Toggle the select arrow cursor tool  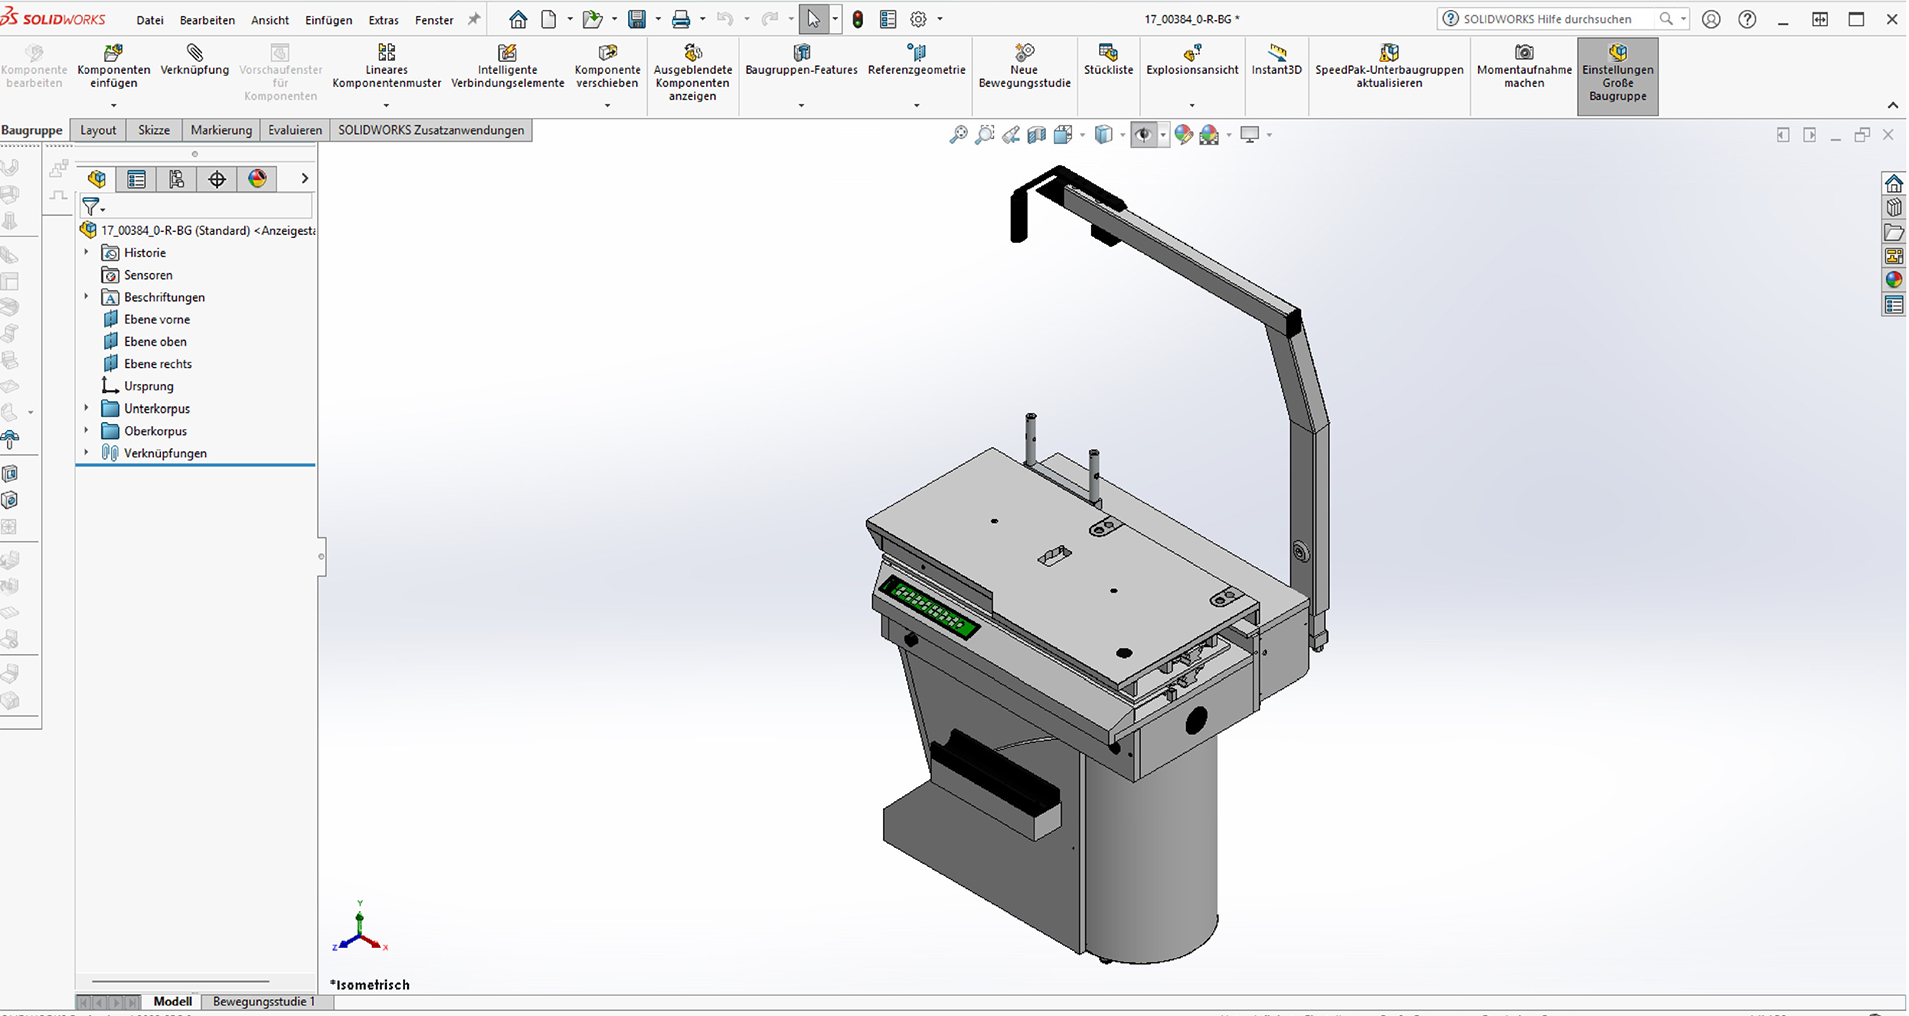(814, 19)
